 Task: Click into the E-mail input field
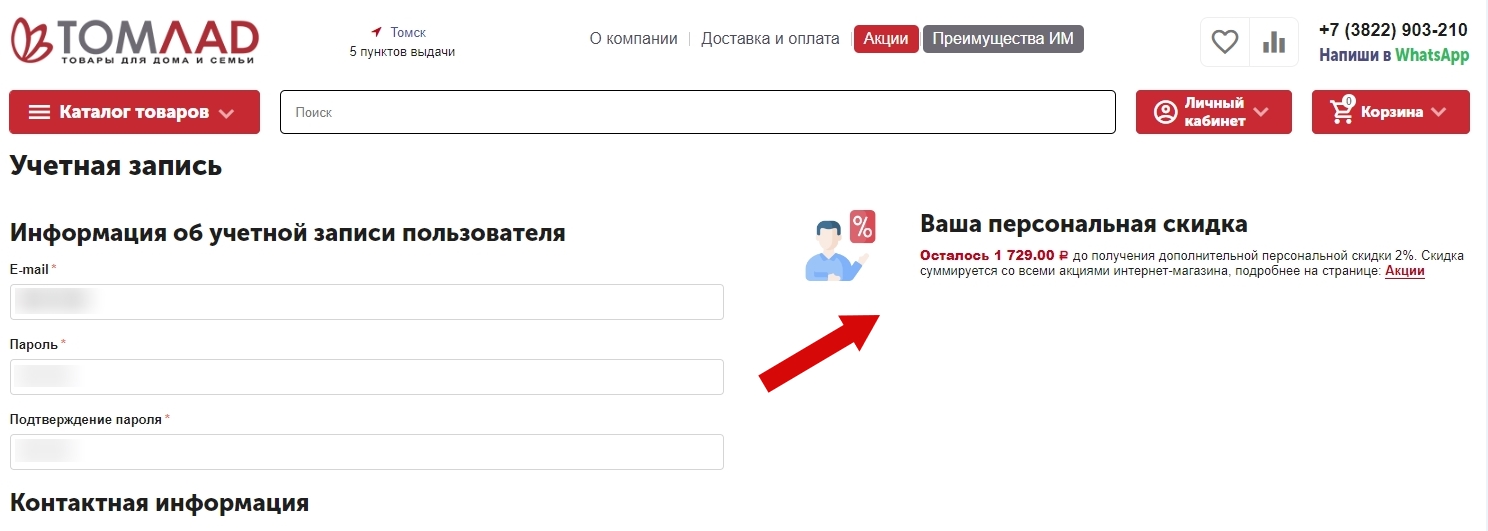pos(367,302)
